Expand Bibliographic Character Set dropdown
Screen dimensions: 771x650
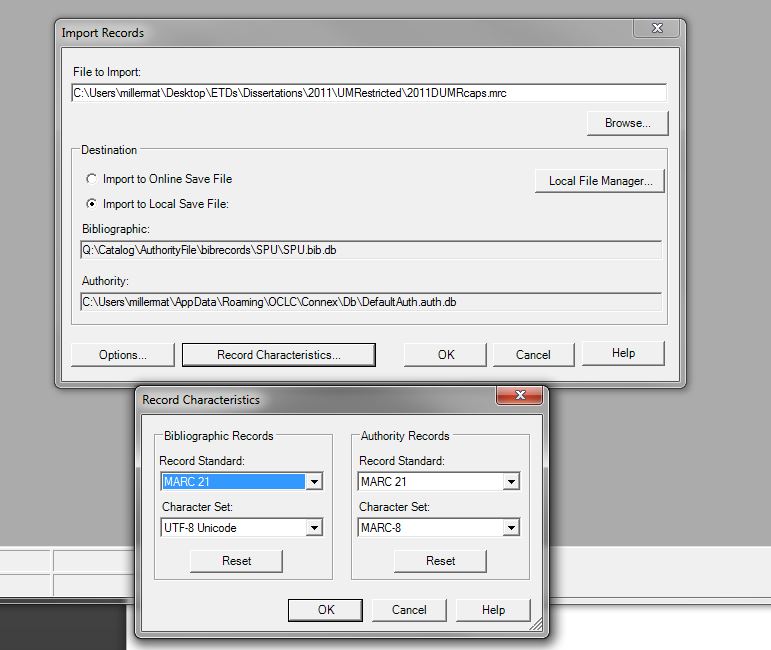click(314, 528)
